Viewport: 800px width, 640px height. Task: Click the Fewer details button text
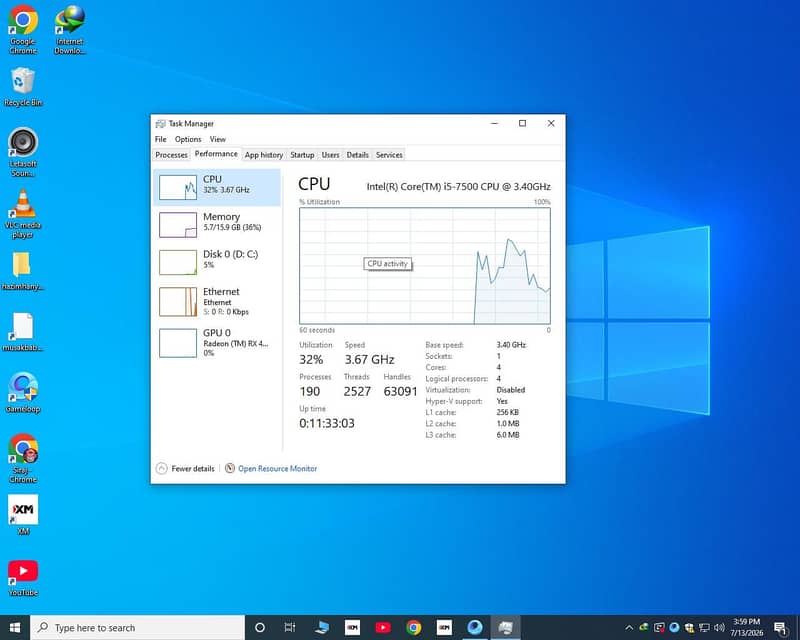193,469
